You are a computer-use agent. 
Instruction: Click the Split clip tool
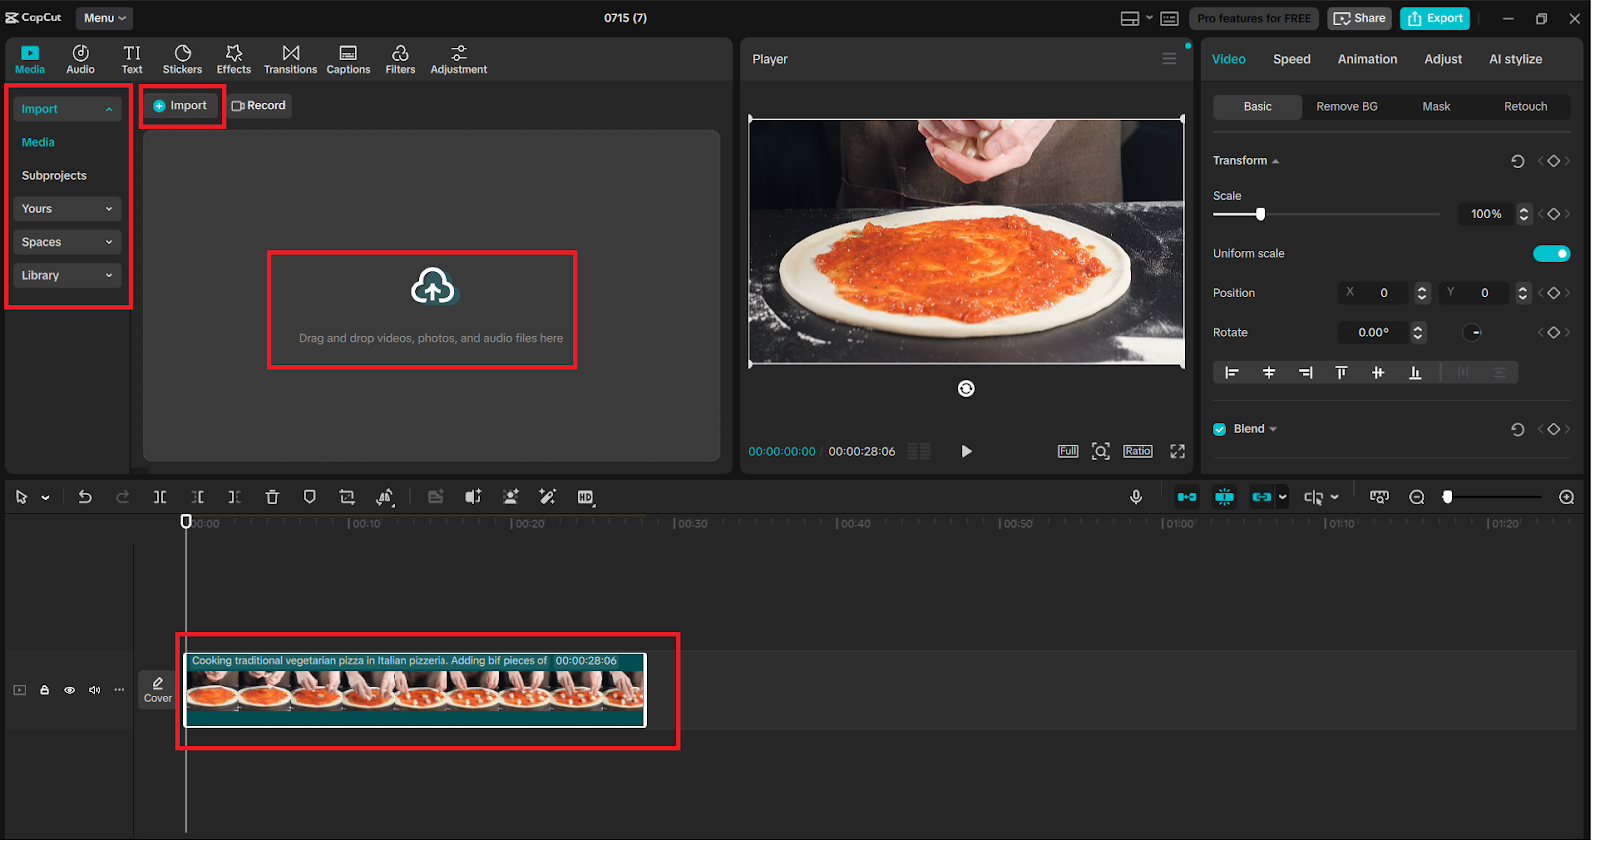(x=160, y=497)
